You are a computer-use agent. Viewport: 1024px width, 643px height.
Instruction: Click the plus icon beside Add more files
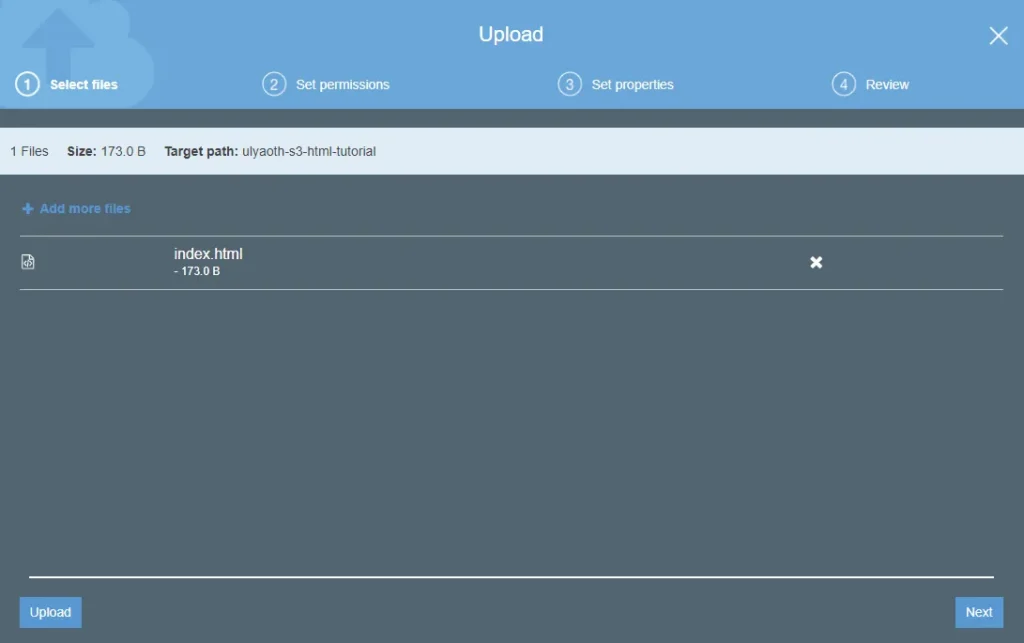tap(28, 209)
